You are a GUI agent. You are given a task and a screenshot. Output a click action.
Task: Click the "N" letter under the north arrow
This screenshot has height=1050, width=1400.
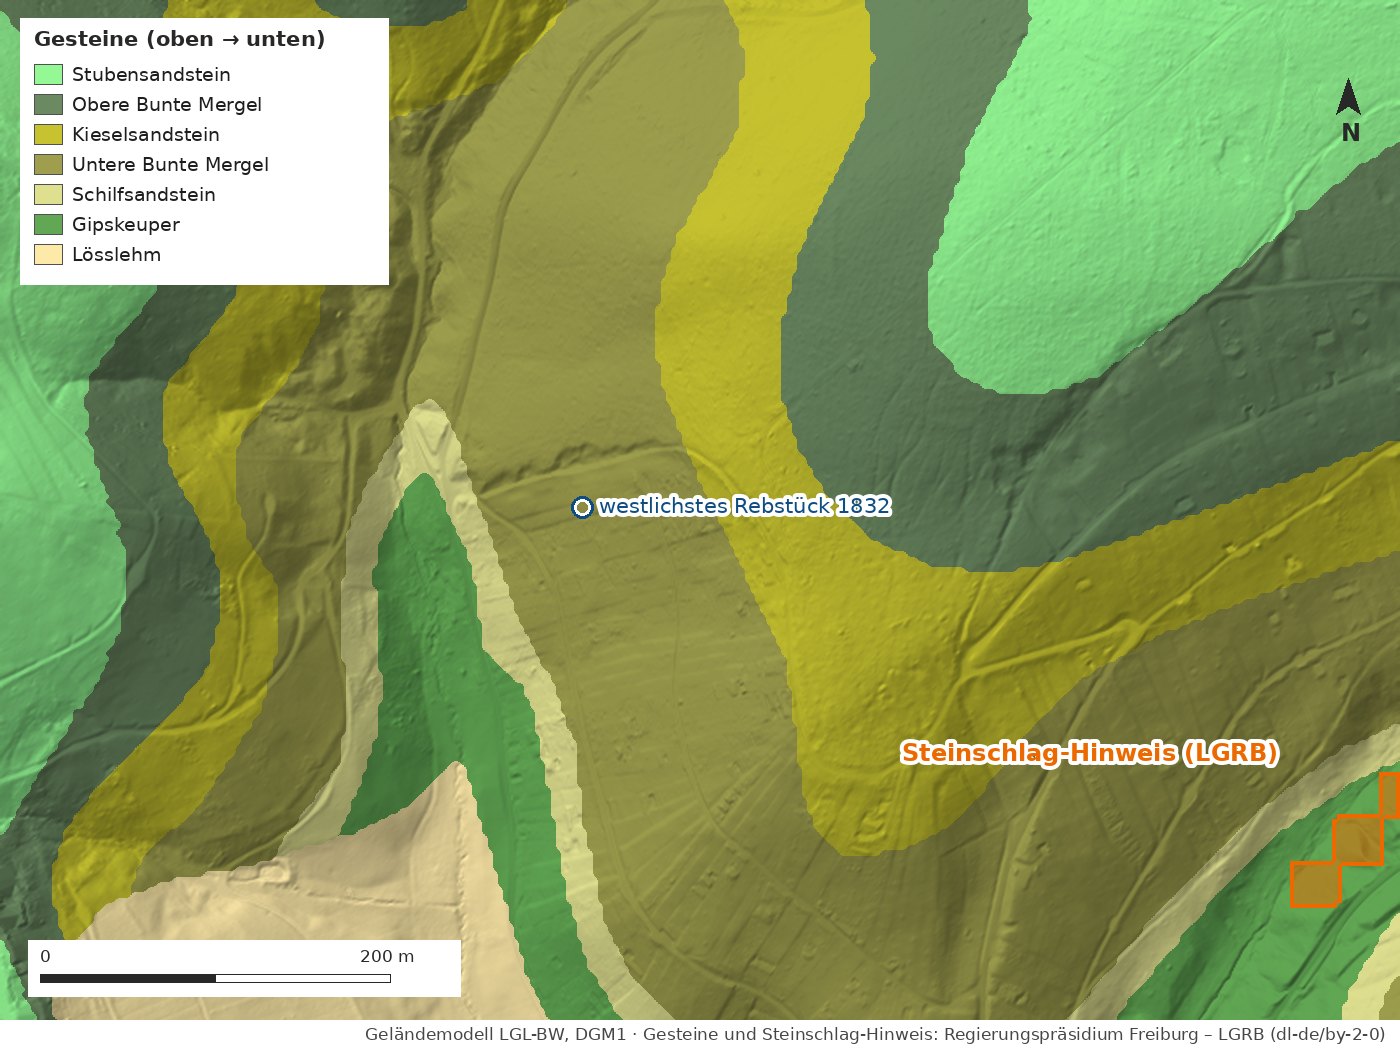1350,132
